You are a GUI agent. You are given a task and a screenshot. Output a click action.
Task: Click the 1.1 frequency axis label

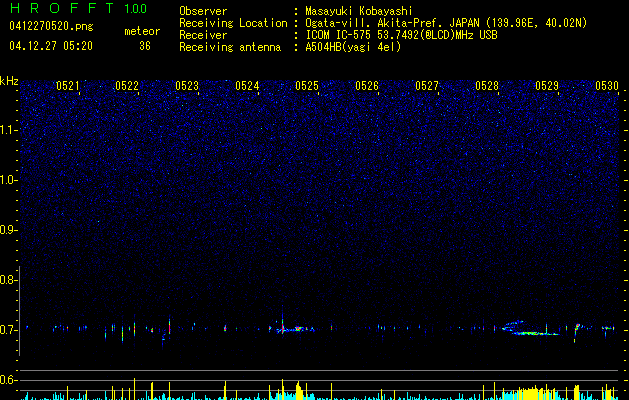pos(8,130)
